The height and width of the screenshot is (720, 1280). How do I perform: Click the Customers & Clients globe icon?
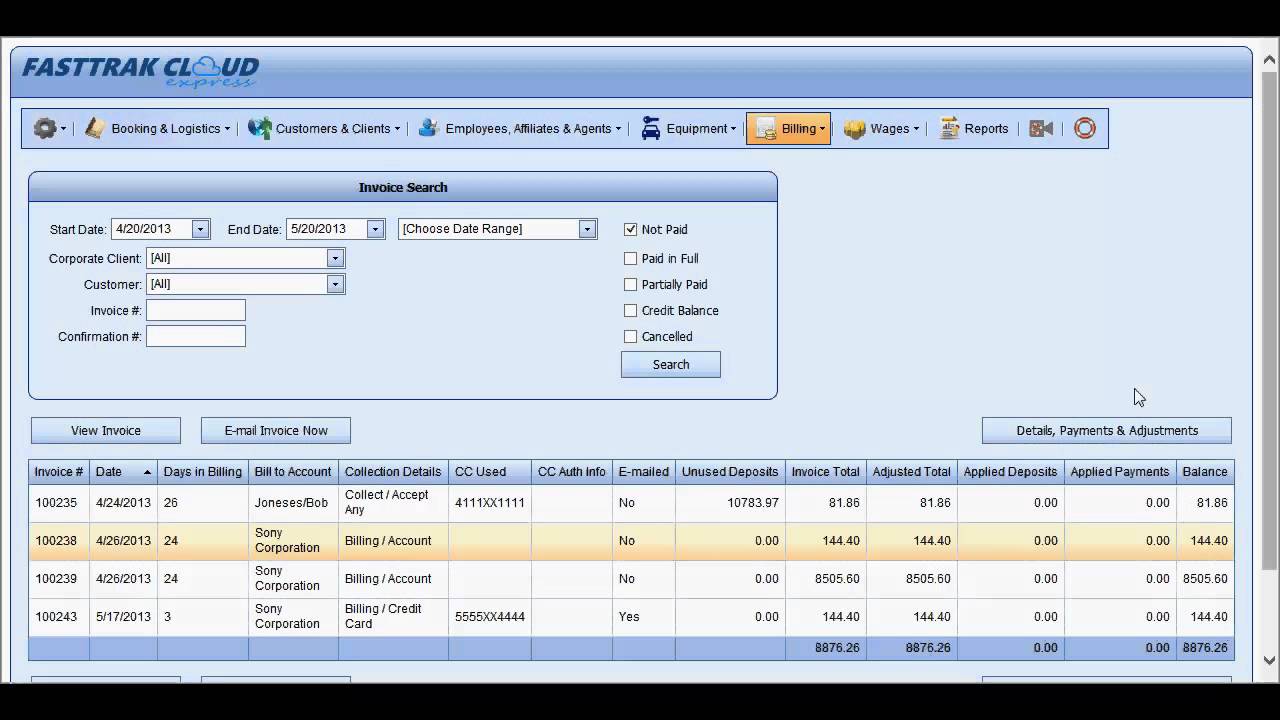pyautogui.click(x=260, y=128)
